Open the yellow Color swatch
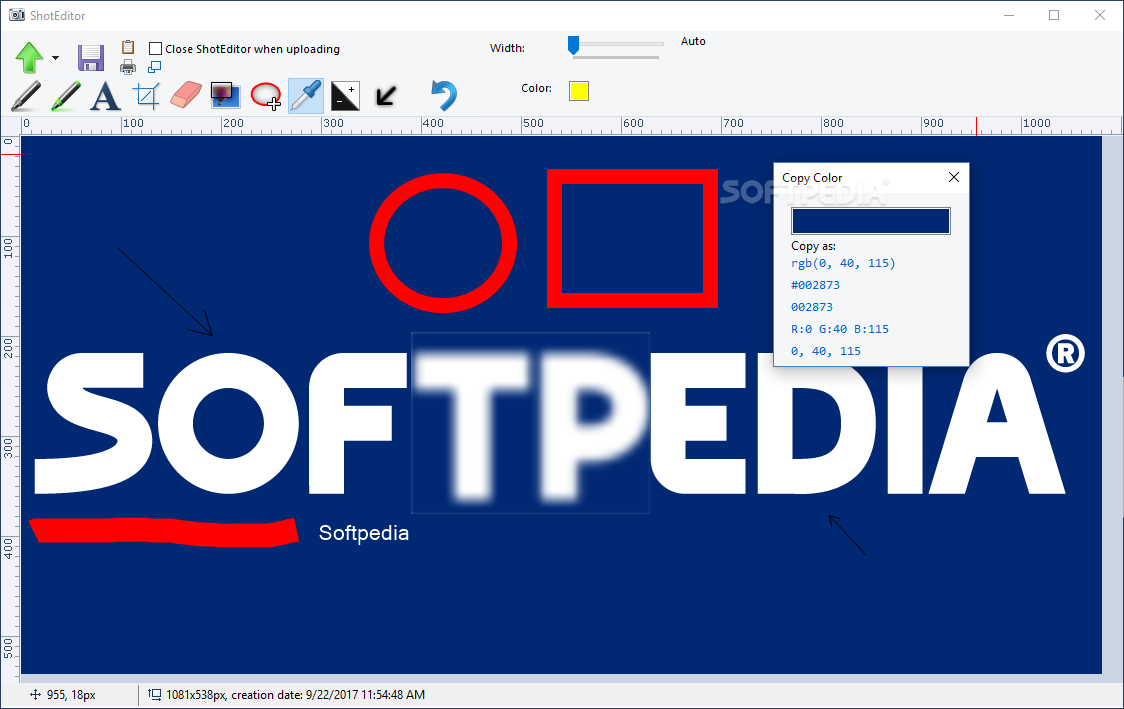The width and height of the screenshot is (1124, 709). tap(579, 91)
